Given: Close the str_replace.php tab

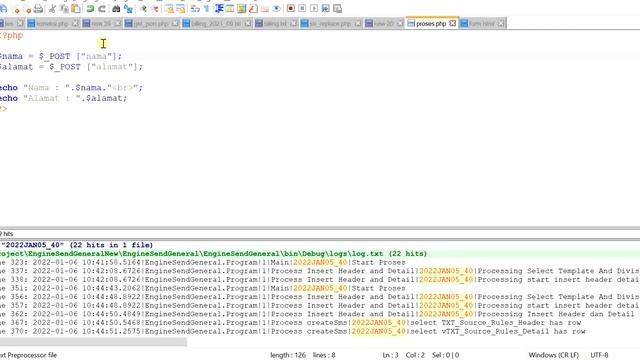Looking at the screenshot, I should click(358, 24).
